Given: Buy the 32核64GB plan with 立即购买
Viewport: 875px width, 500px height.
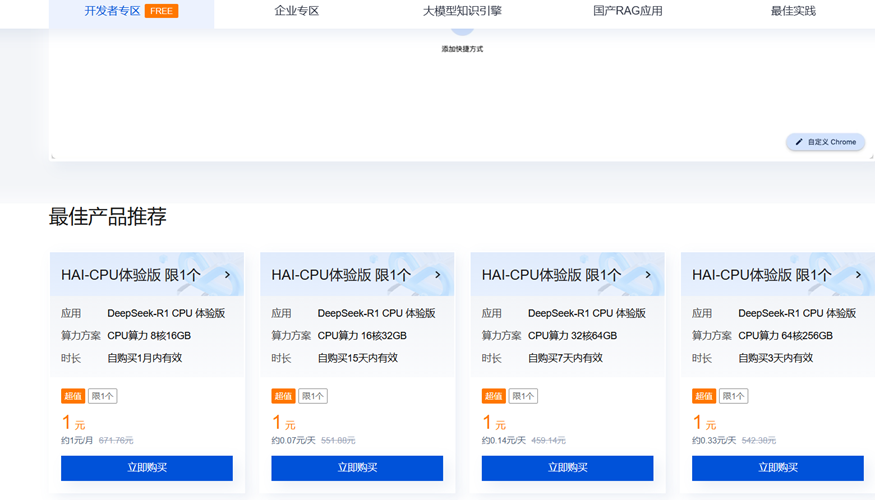Looking at the screenshot, I should (x=568, y=468).
